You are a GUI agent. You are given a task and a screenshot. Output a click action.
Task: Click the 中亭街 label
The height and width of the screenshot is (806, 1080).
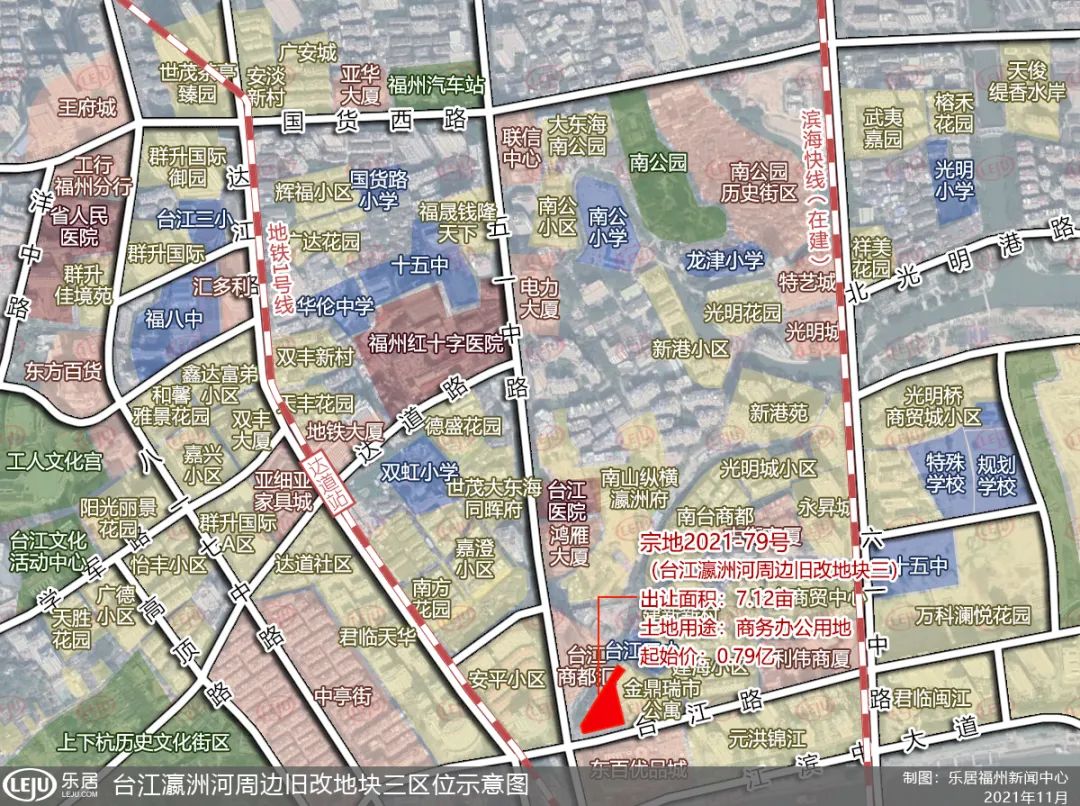pyautogui.click(x=343, y=696)
